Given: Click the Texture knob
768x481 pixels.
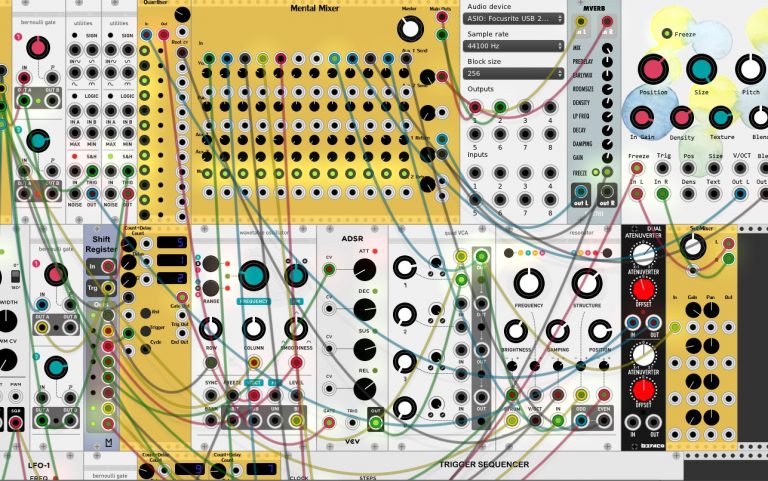Looking at the screenshot, I should pos(721,118).
